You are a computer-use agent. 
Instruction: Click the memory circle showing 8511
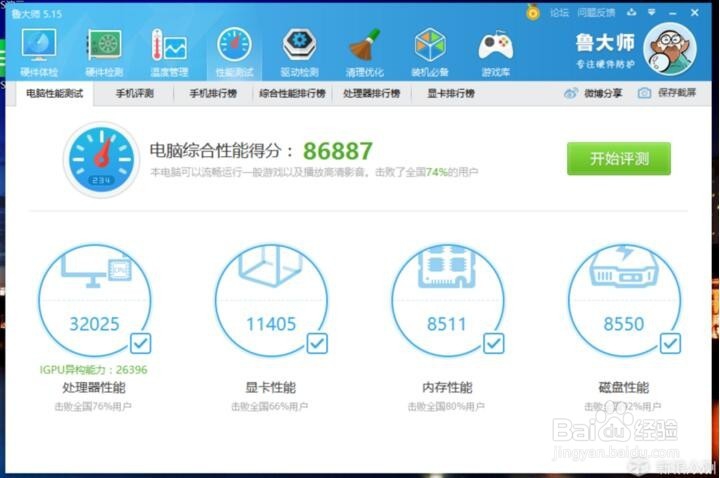pos(448,300)
